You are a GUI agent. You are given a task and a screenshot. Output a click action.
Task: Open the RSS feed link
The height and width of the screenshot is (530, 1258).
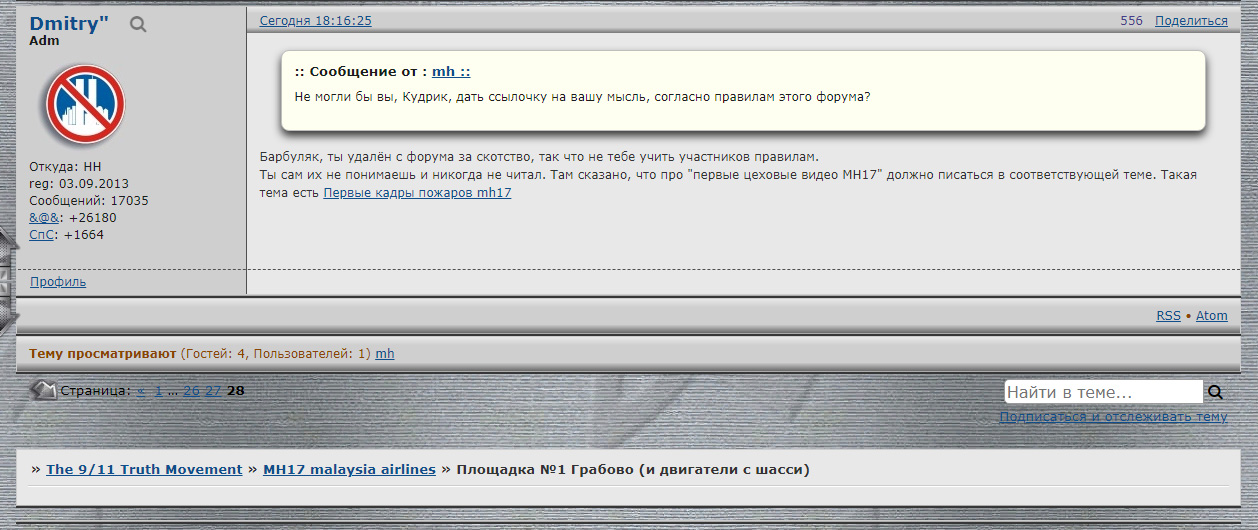[x=1168, y=315]
